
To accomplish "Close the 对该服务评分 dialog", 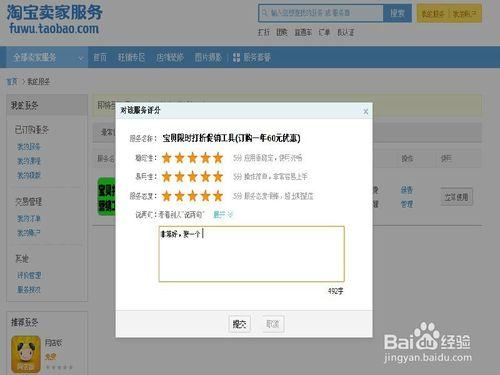I will (x=366, y=111).
